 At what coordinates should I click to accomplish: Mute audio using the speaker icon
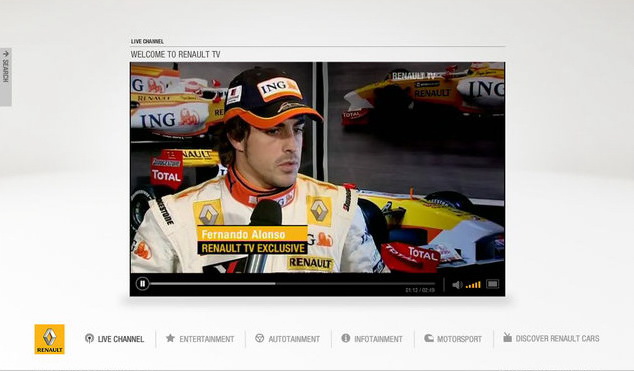click(x=457, y=285)
